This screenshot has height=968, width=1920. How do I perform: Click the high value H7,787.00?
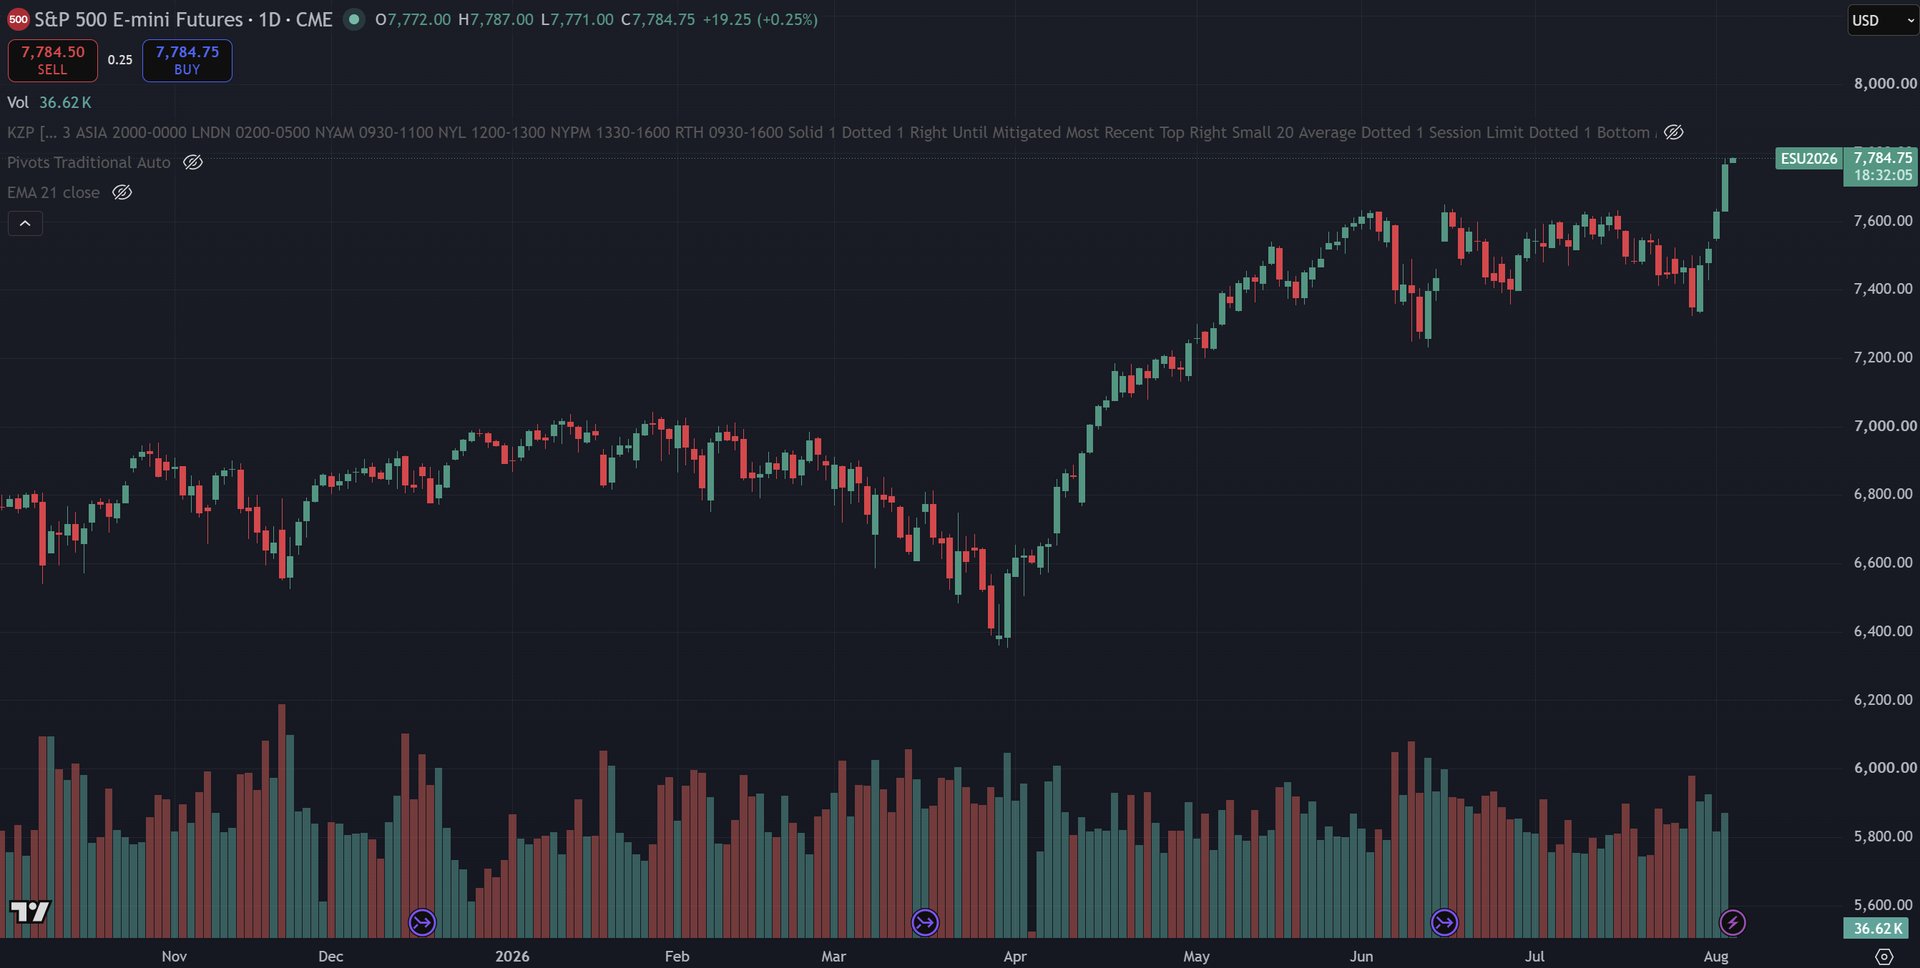[496, 19]
